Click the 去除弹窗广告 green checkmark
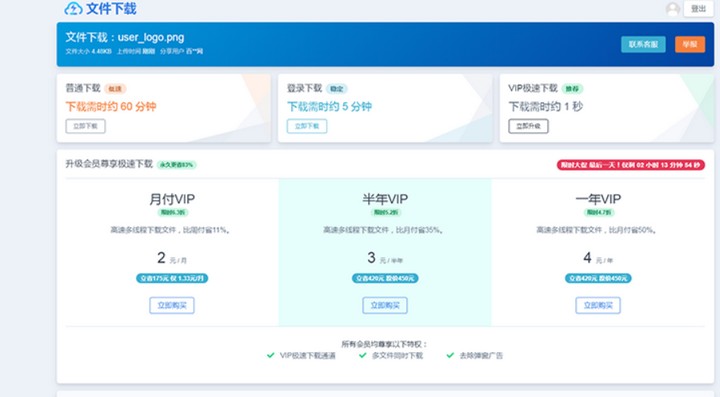The image size is (720, 397). click(x=450, y=355)
